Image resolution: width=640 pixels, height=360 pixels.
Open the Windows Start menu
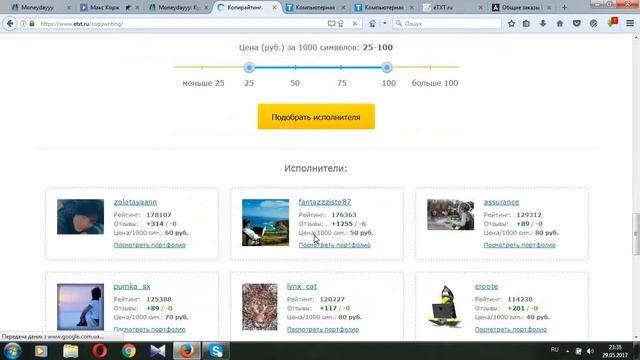(12, 351)
